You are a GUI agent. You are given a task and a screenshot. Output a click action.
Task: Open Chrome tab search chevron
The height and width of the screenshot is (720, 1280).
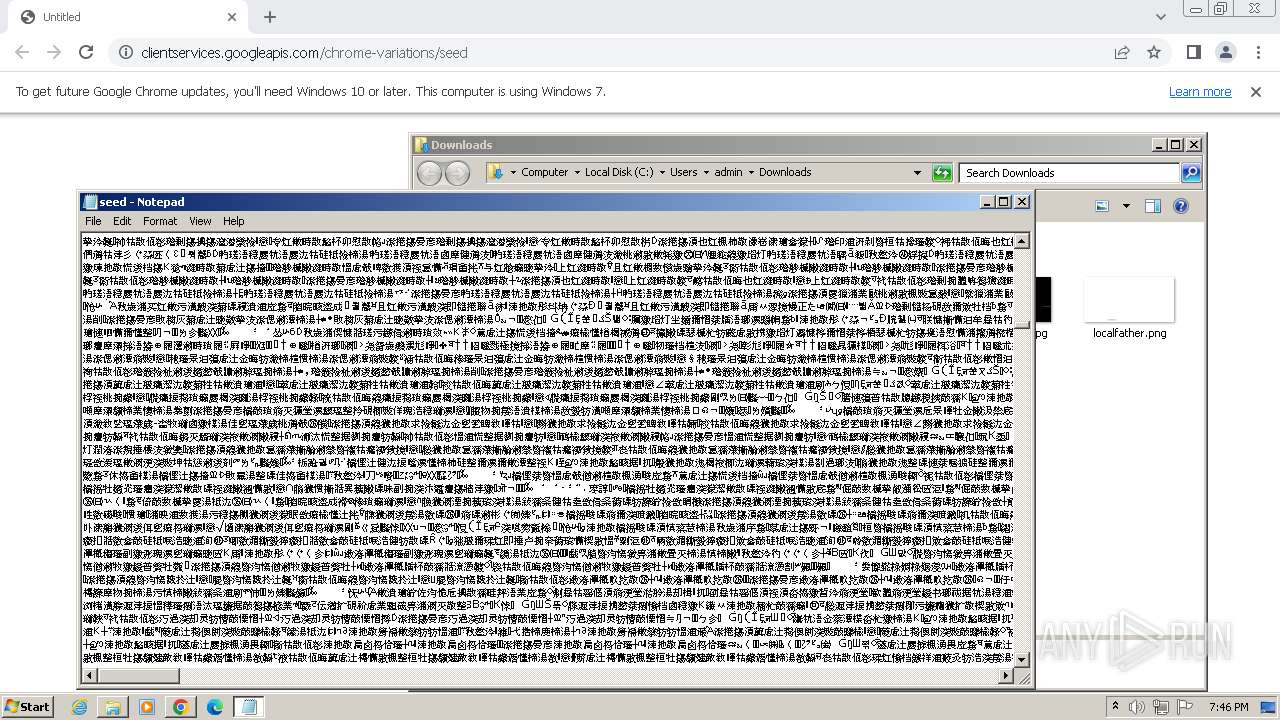coord(1160,17)
